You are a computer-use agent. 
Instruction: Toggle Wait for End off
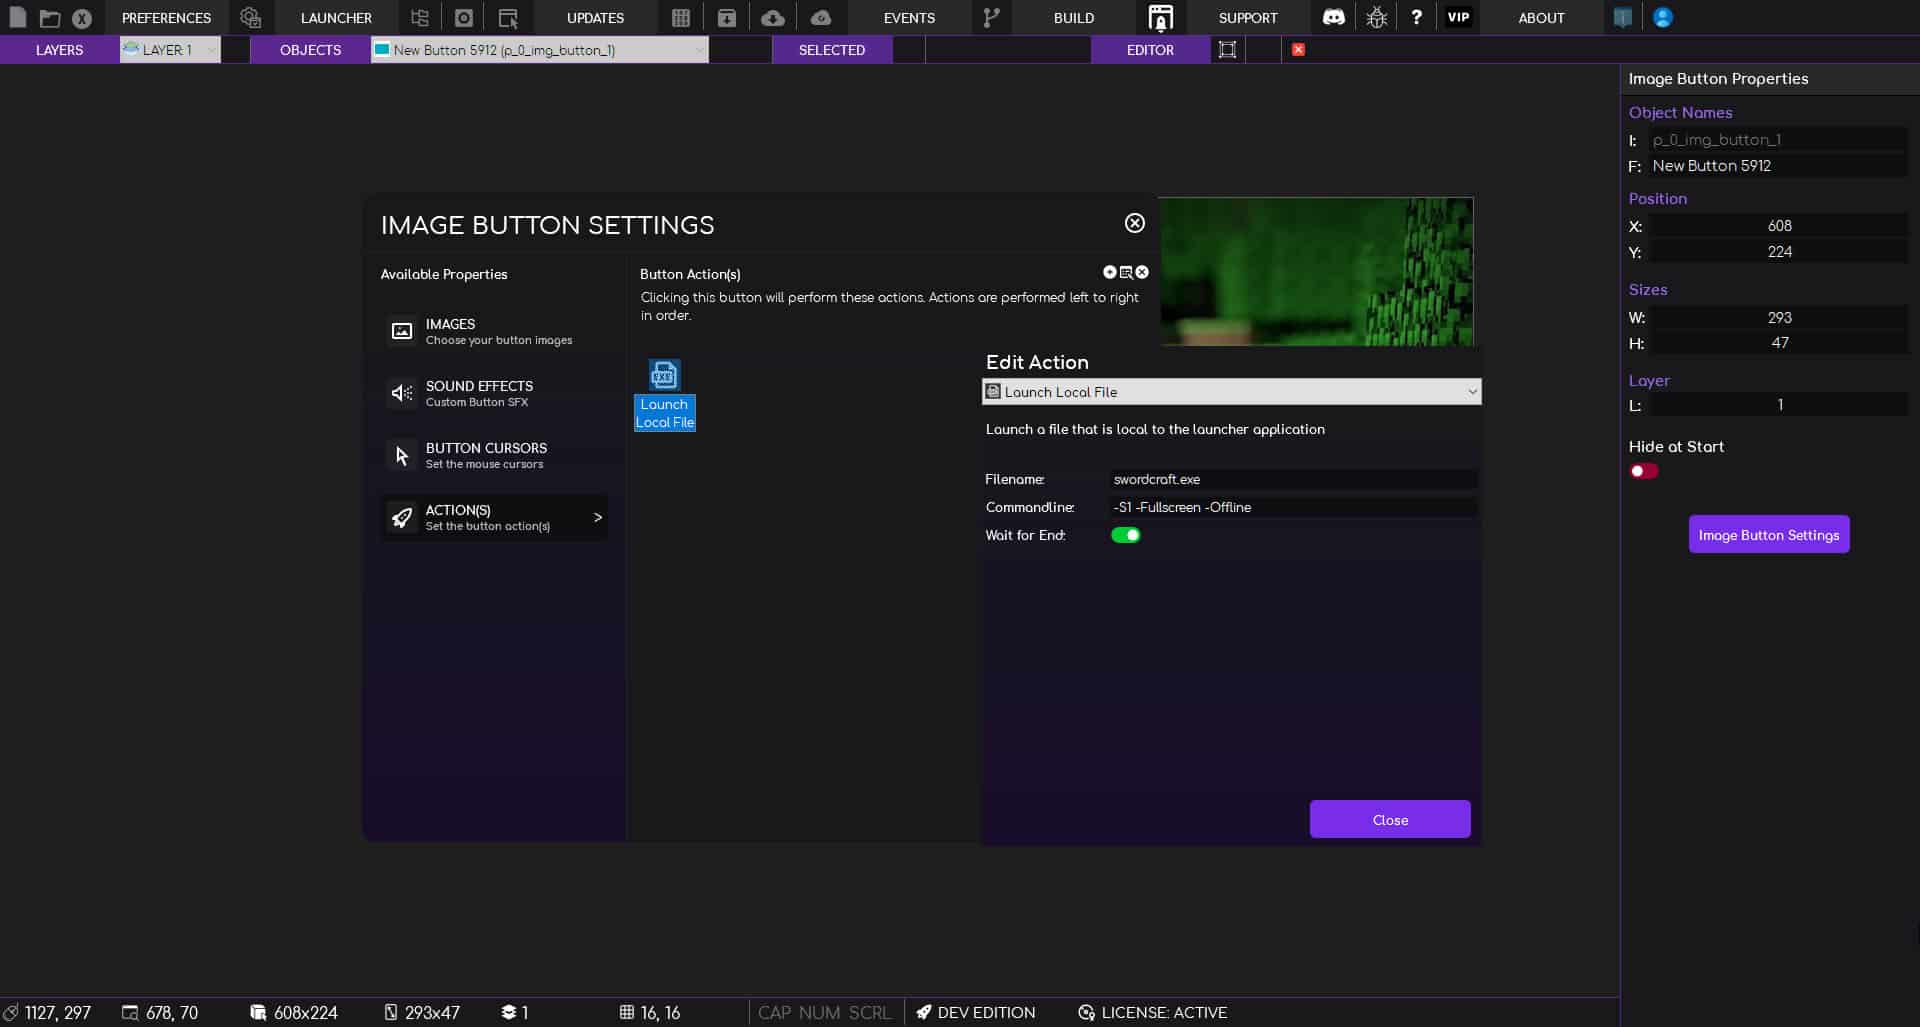[1127, 535]
